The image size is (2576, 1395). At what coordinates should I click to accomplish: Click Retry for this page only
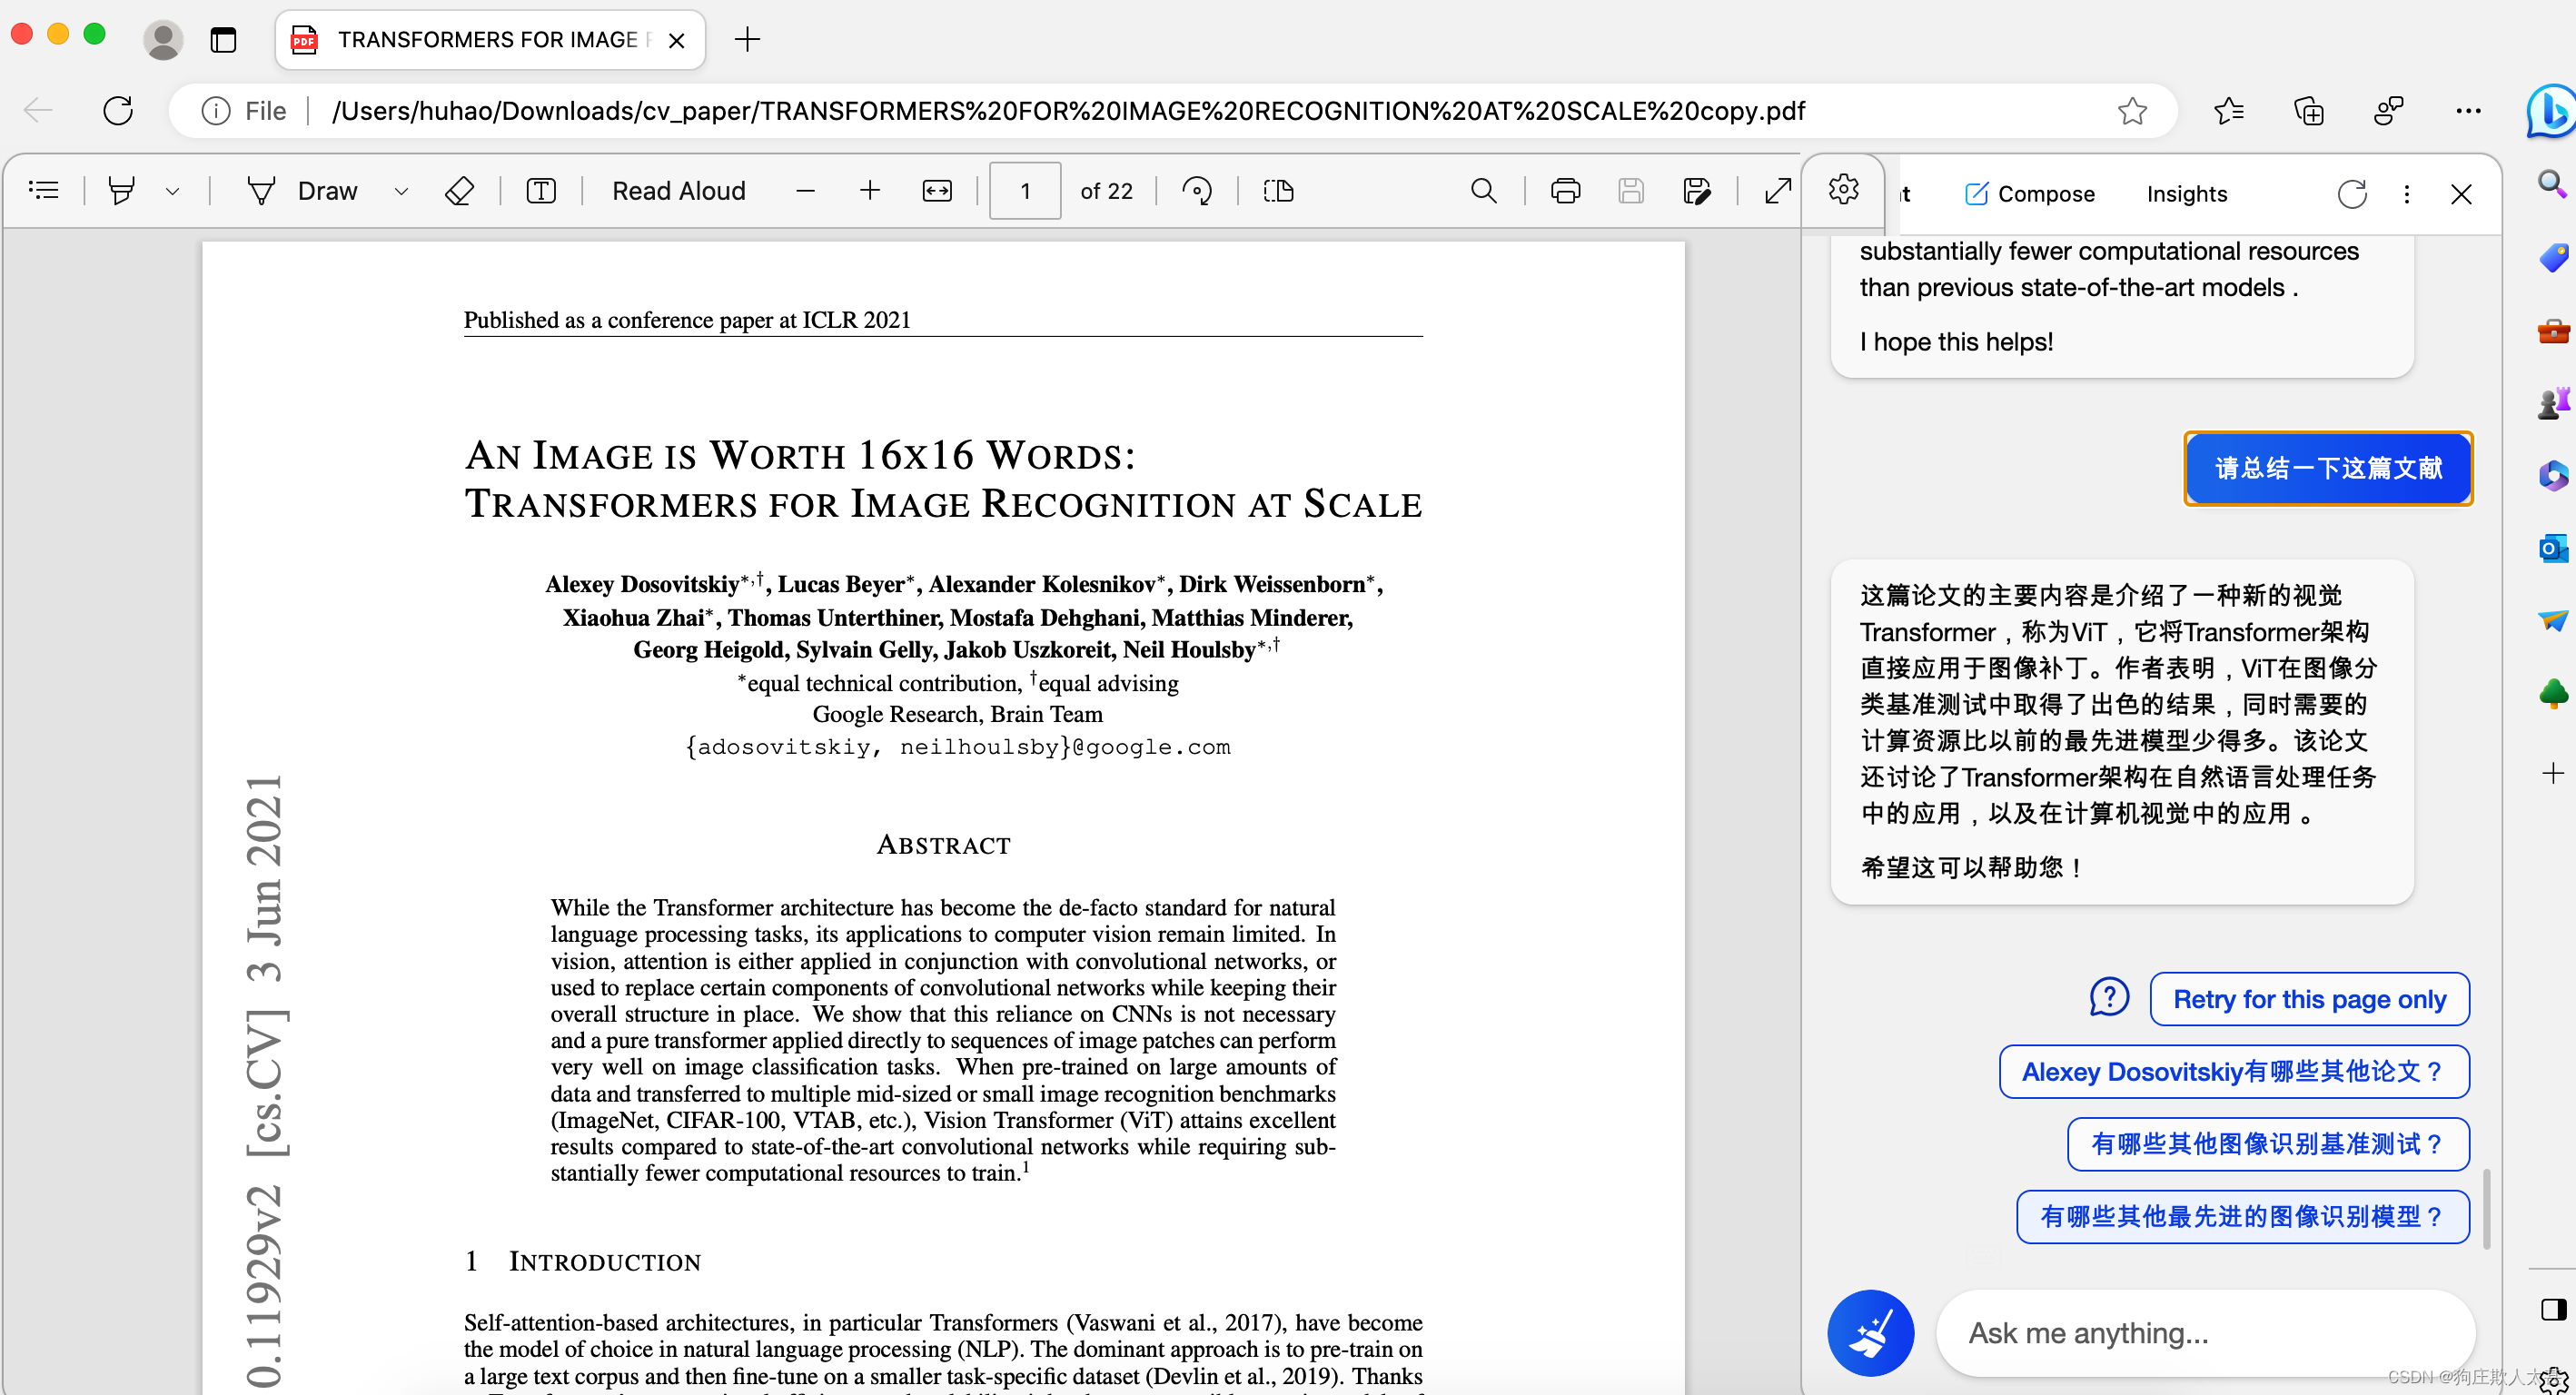point(2309,999)
